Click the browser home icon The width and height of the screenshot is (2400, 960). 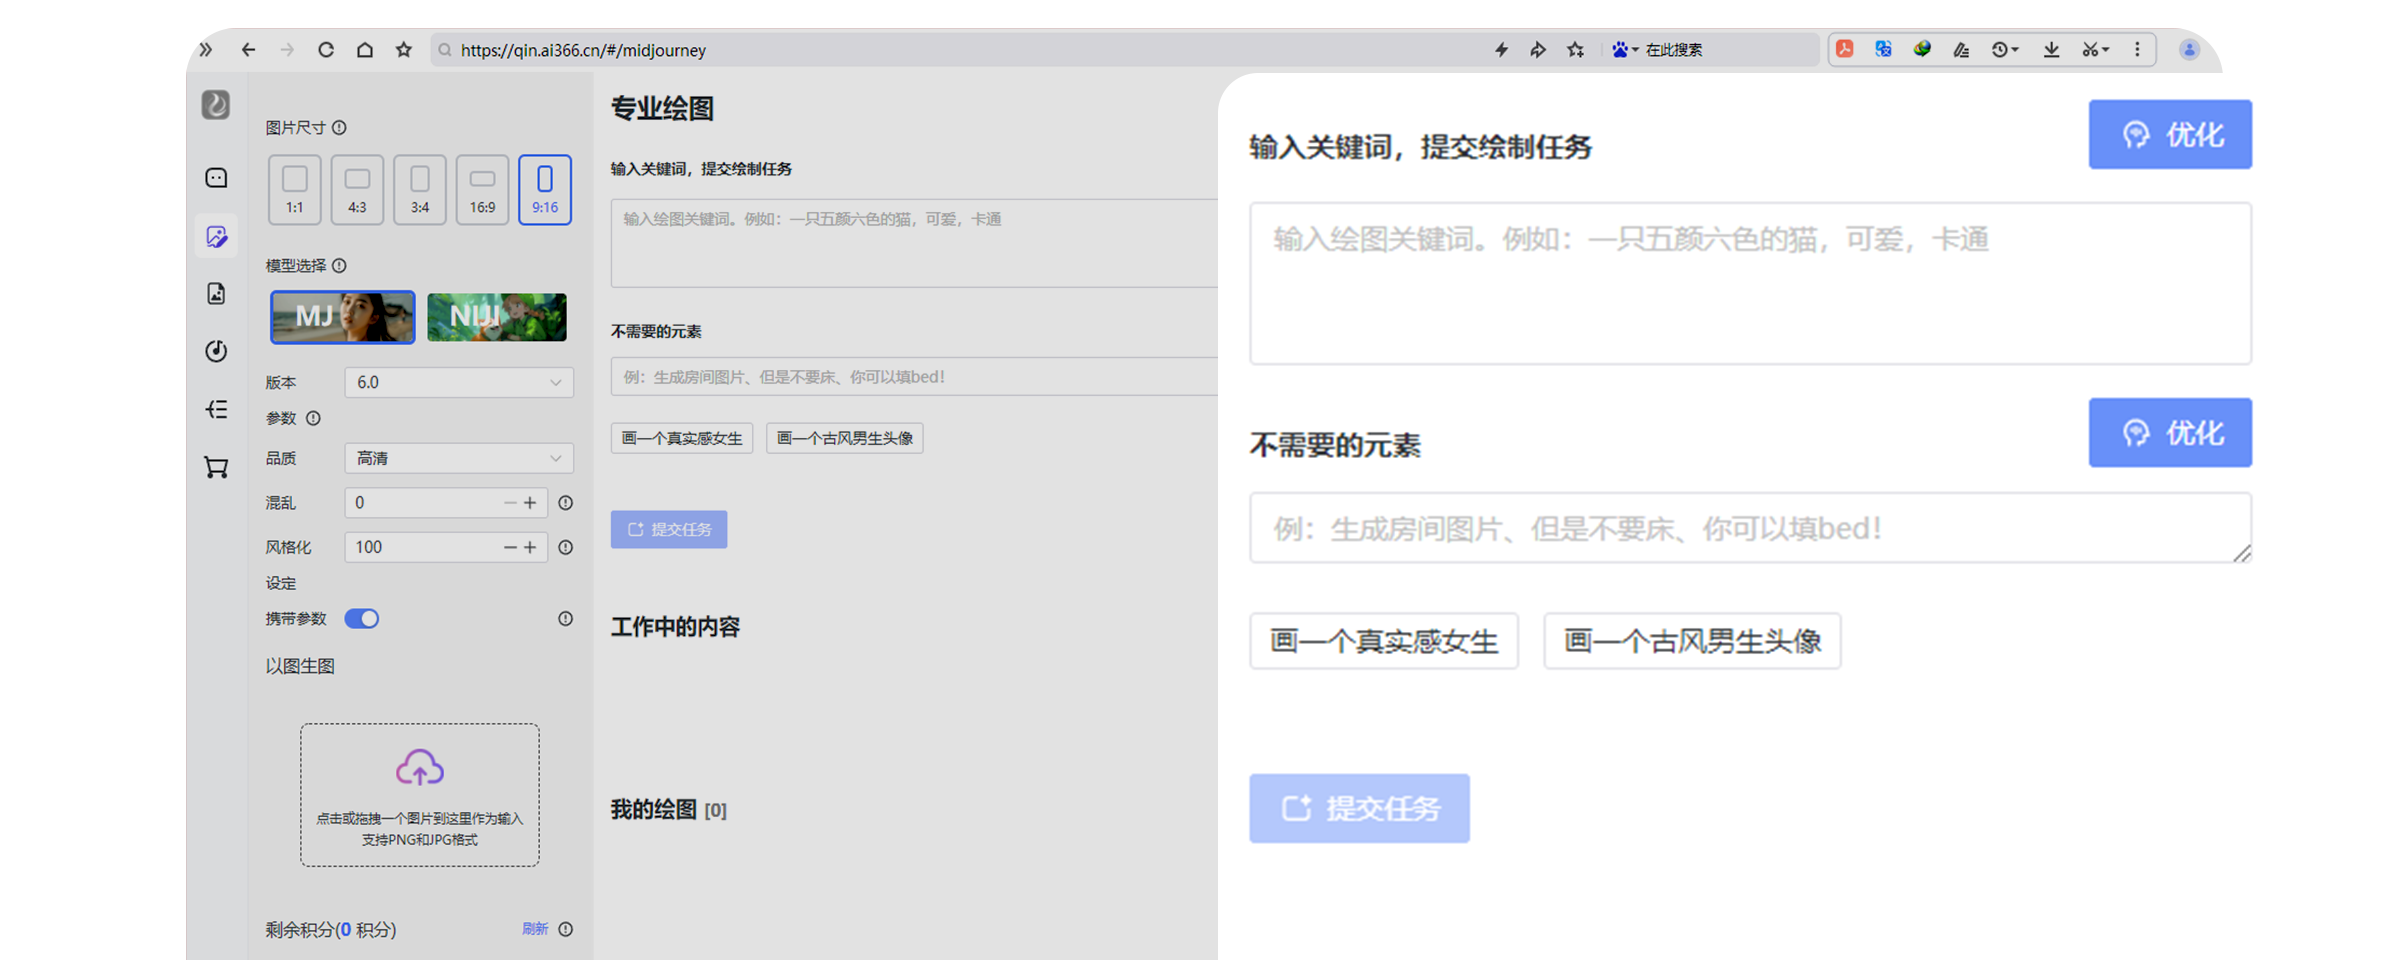coord(365,50)
